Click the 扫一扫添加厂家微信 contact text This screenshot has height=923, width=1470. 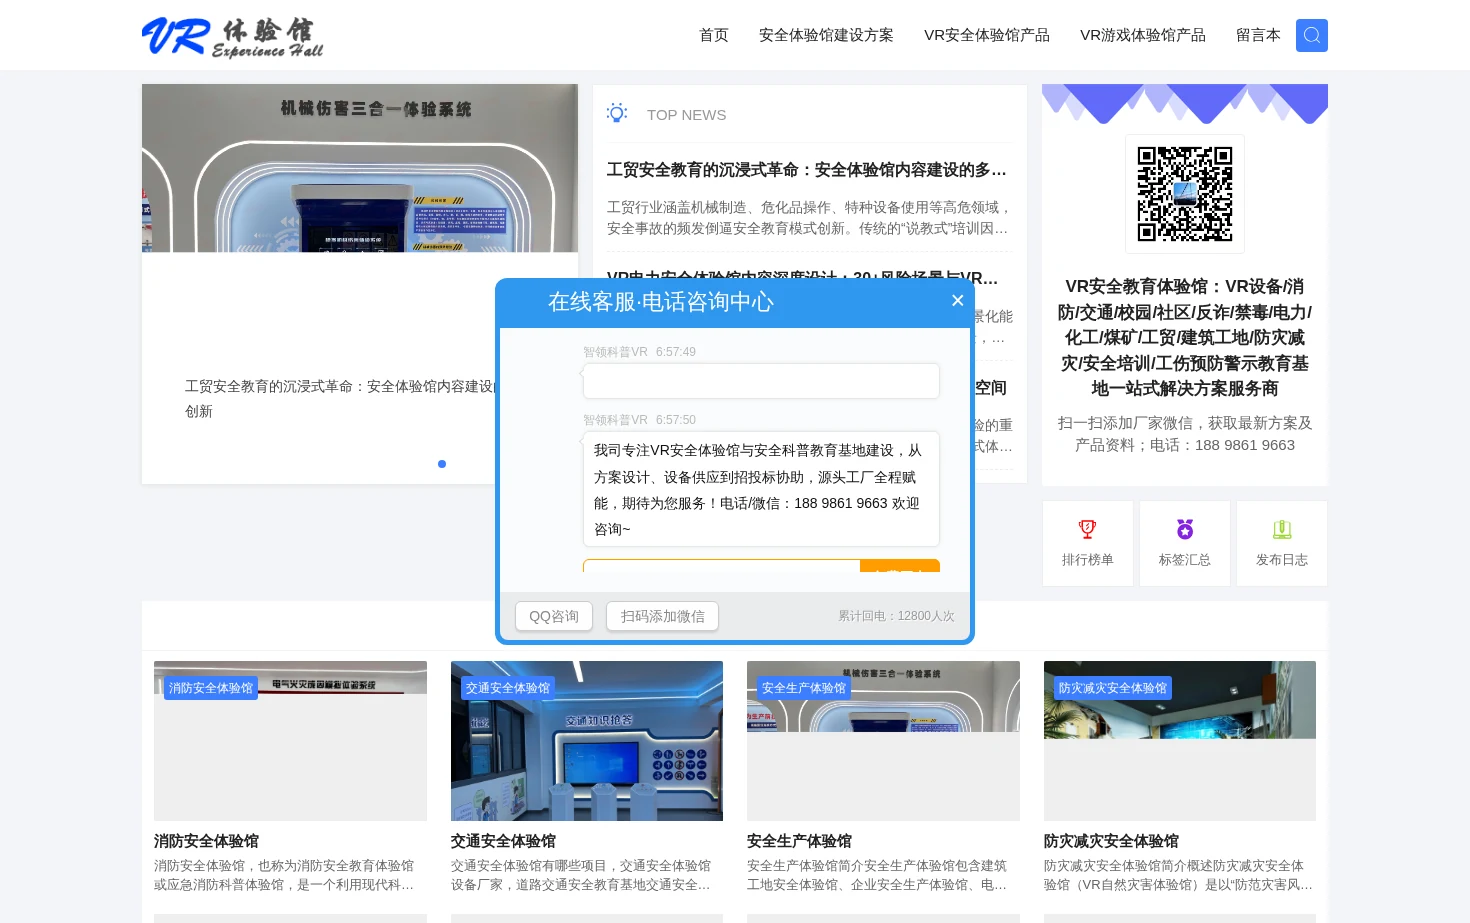(1185, 434)
